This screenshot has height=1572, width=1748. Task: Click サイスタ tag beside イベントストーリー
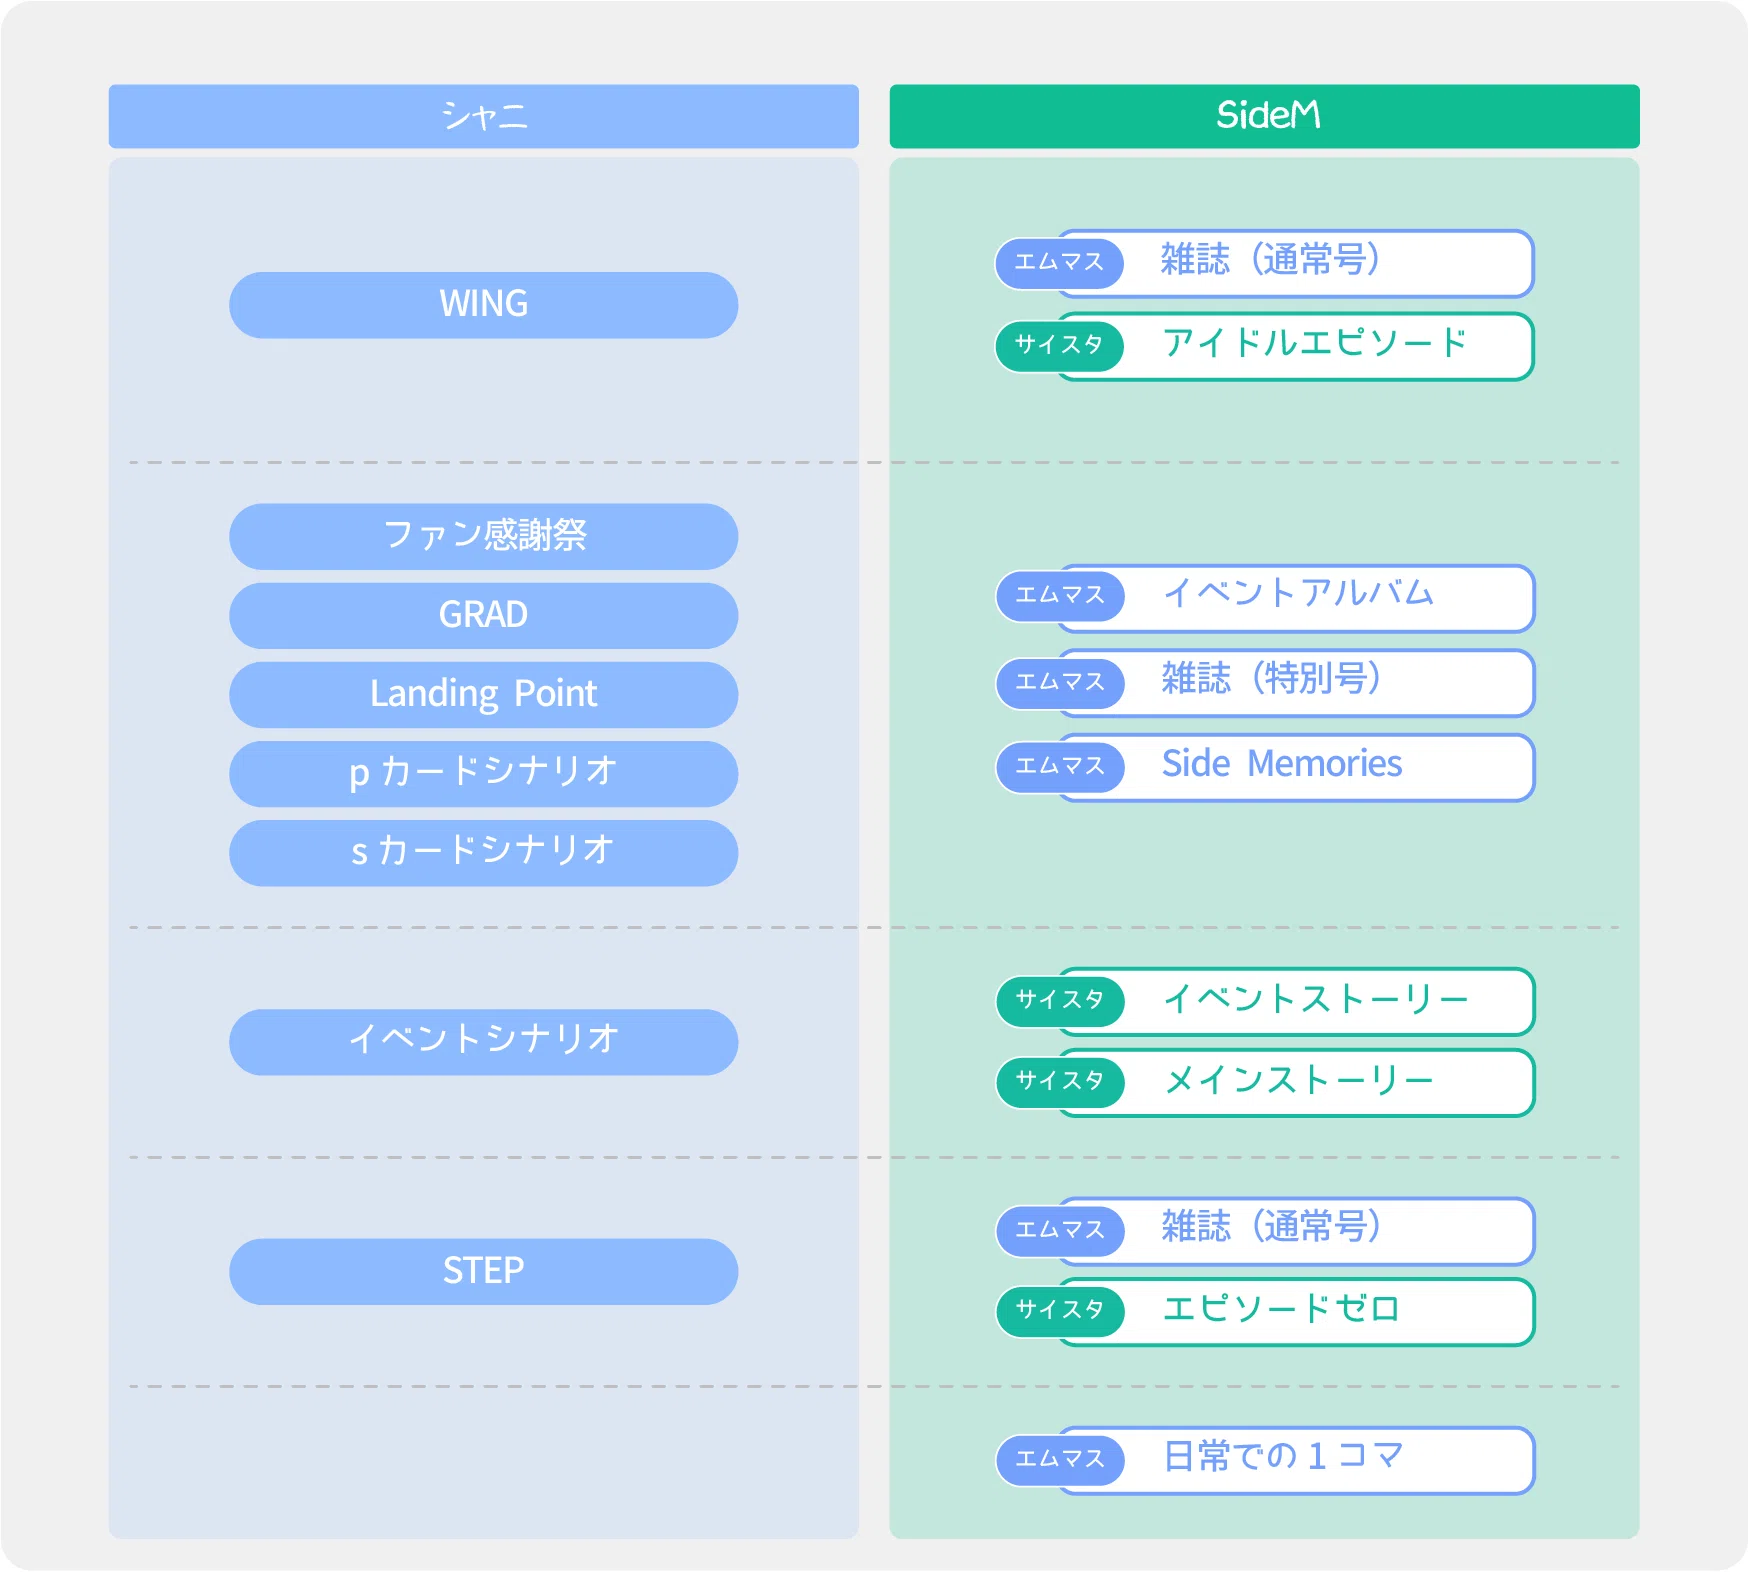pyautogui.click(x=1060, y=1000)
